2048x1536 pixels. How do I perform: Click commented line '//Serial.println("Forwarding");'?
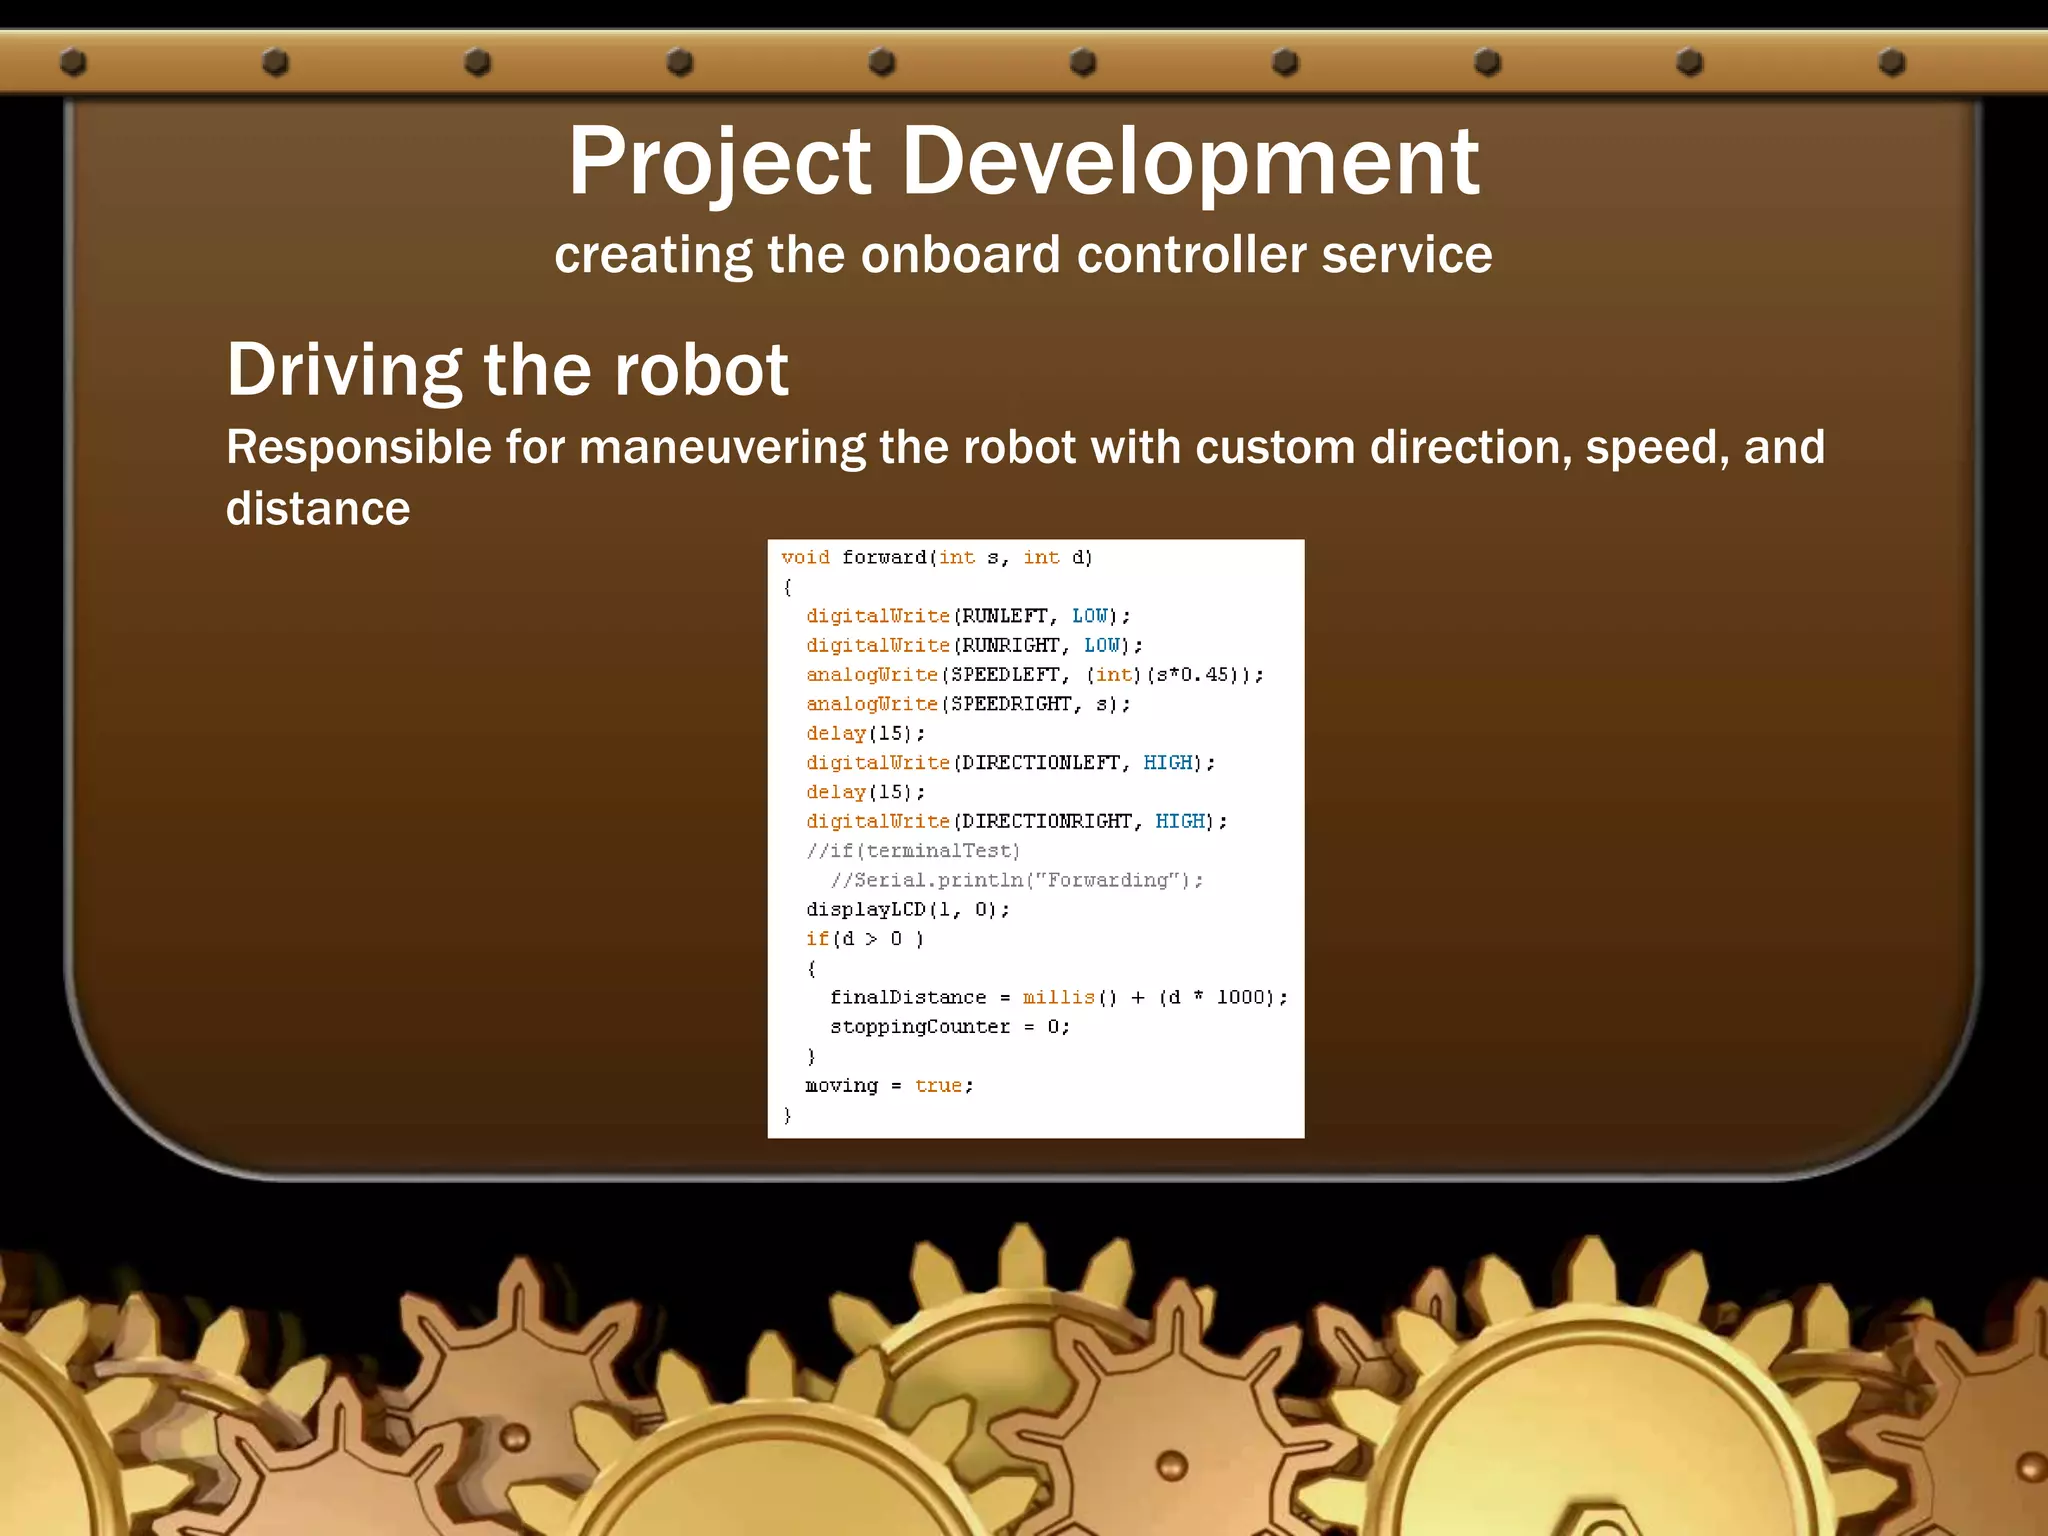pyautogui.click(x=1017, y=880)
